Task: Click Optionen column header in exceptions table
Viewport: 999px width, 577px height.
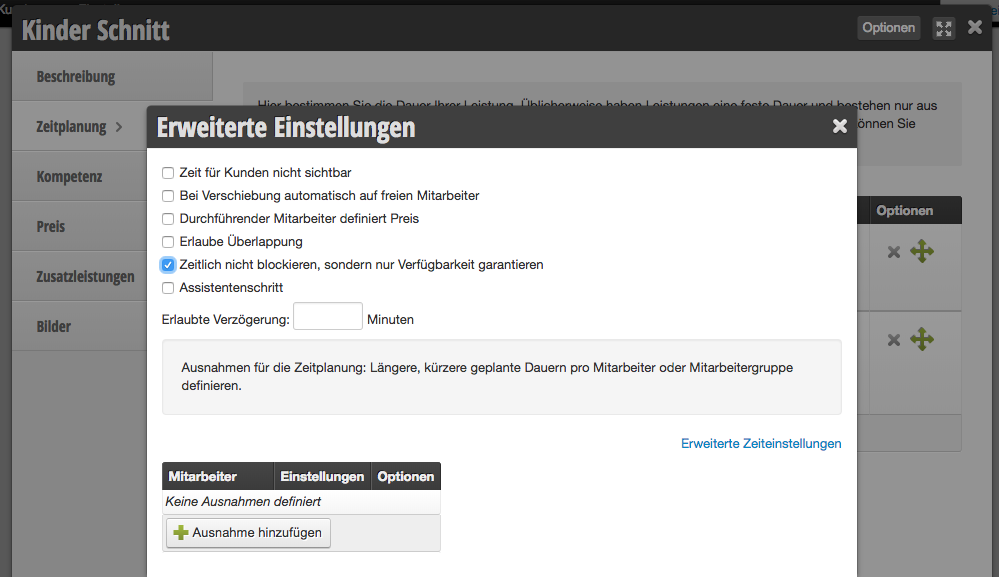Action: (x=405, y=476)
